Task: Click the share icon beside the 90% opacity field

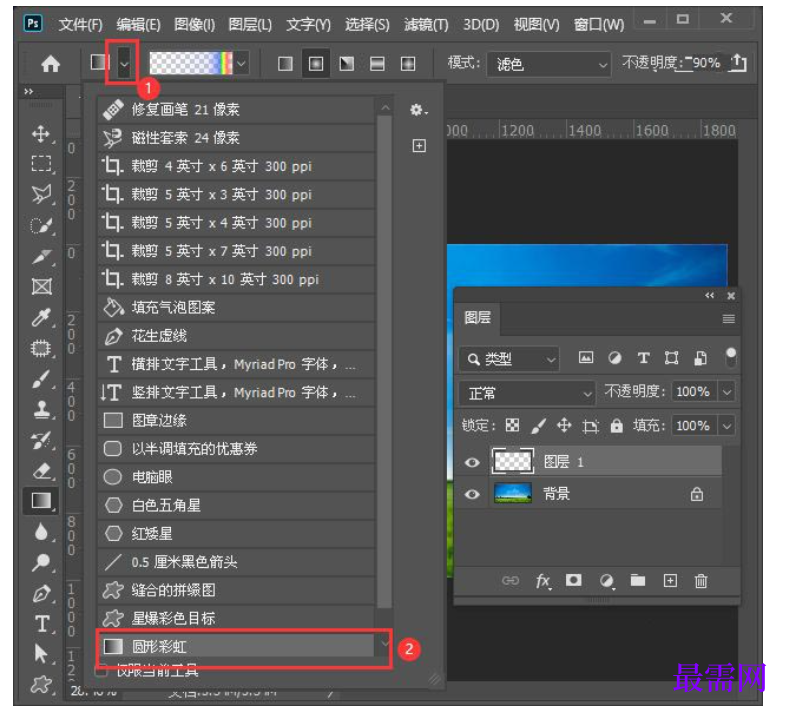Action: [738, 63]
